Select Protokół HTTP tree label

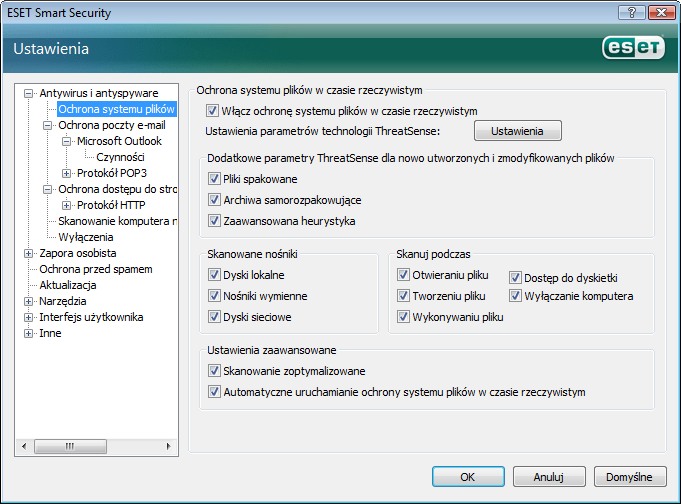click(x=111, y=205)
